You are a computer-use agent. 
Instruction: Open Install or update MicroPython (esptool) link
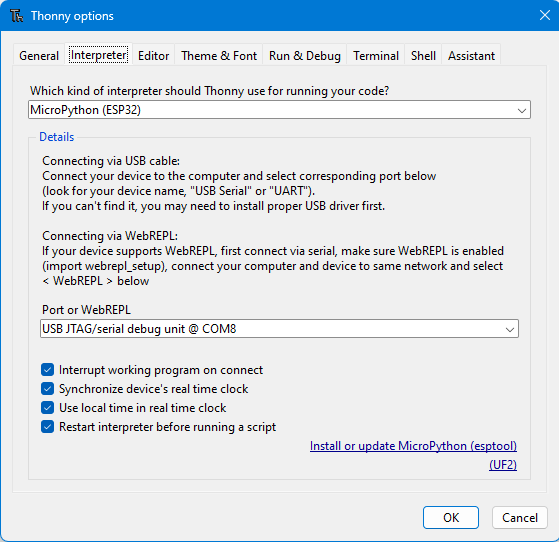[x=413, y=446]
